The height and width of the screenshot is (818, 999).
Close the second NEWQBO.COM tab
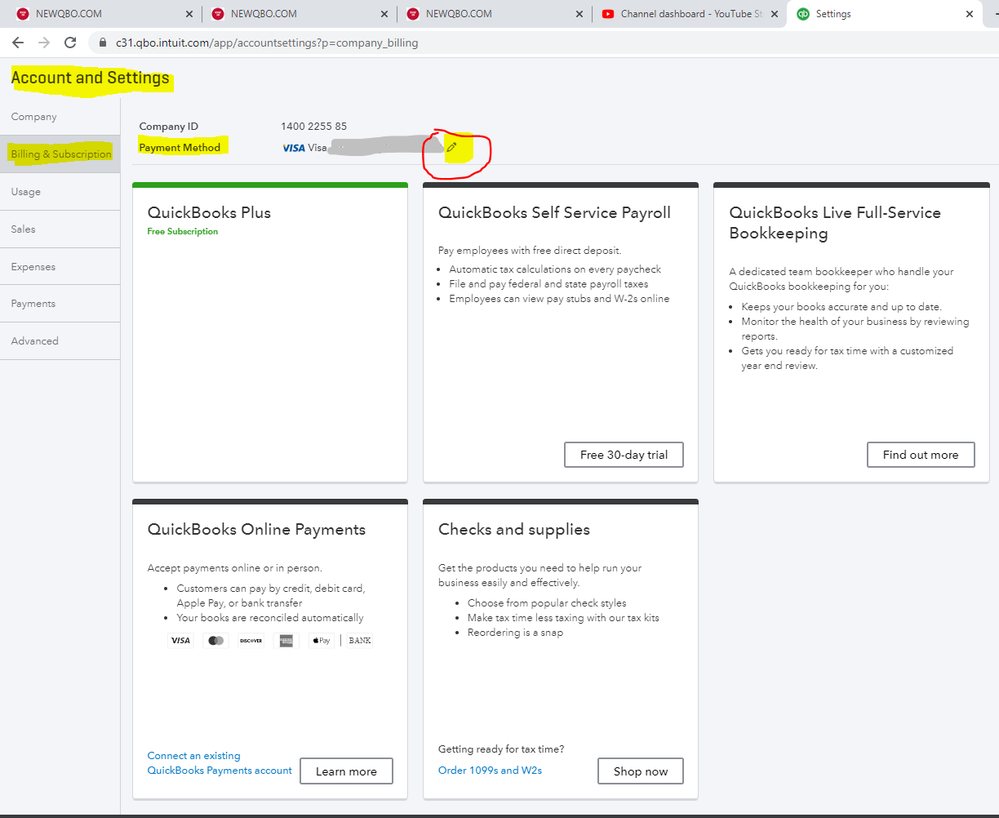[x=384, y=14]
